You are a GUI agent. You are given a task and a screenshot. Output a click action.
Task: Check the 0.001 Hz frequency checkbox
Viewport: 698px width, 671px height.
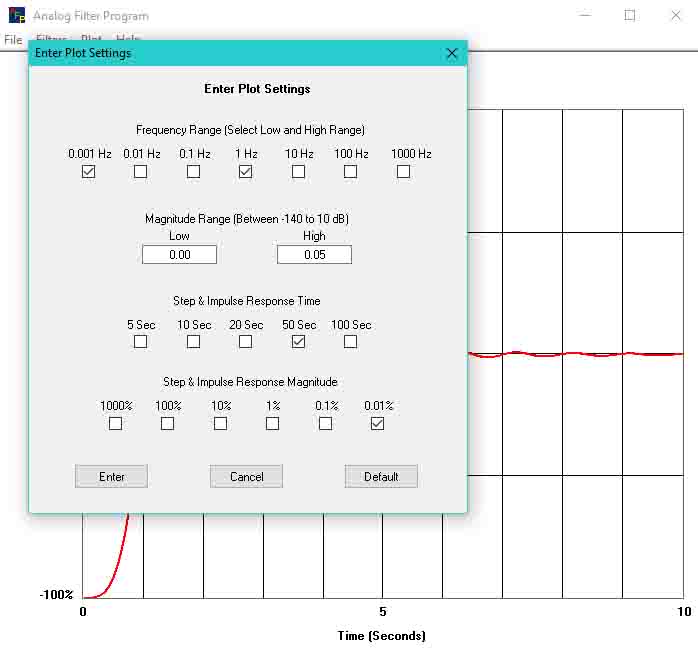tap(89, 171)
